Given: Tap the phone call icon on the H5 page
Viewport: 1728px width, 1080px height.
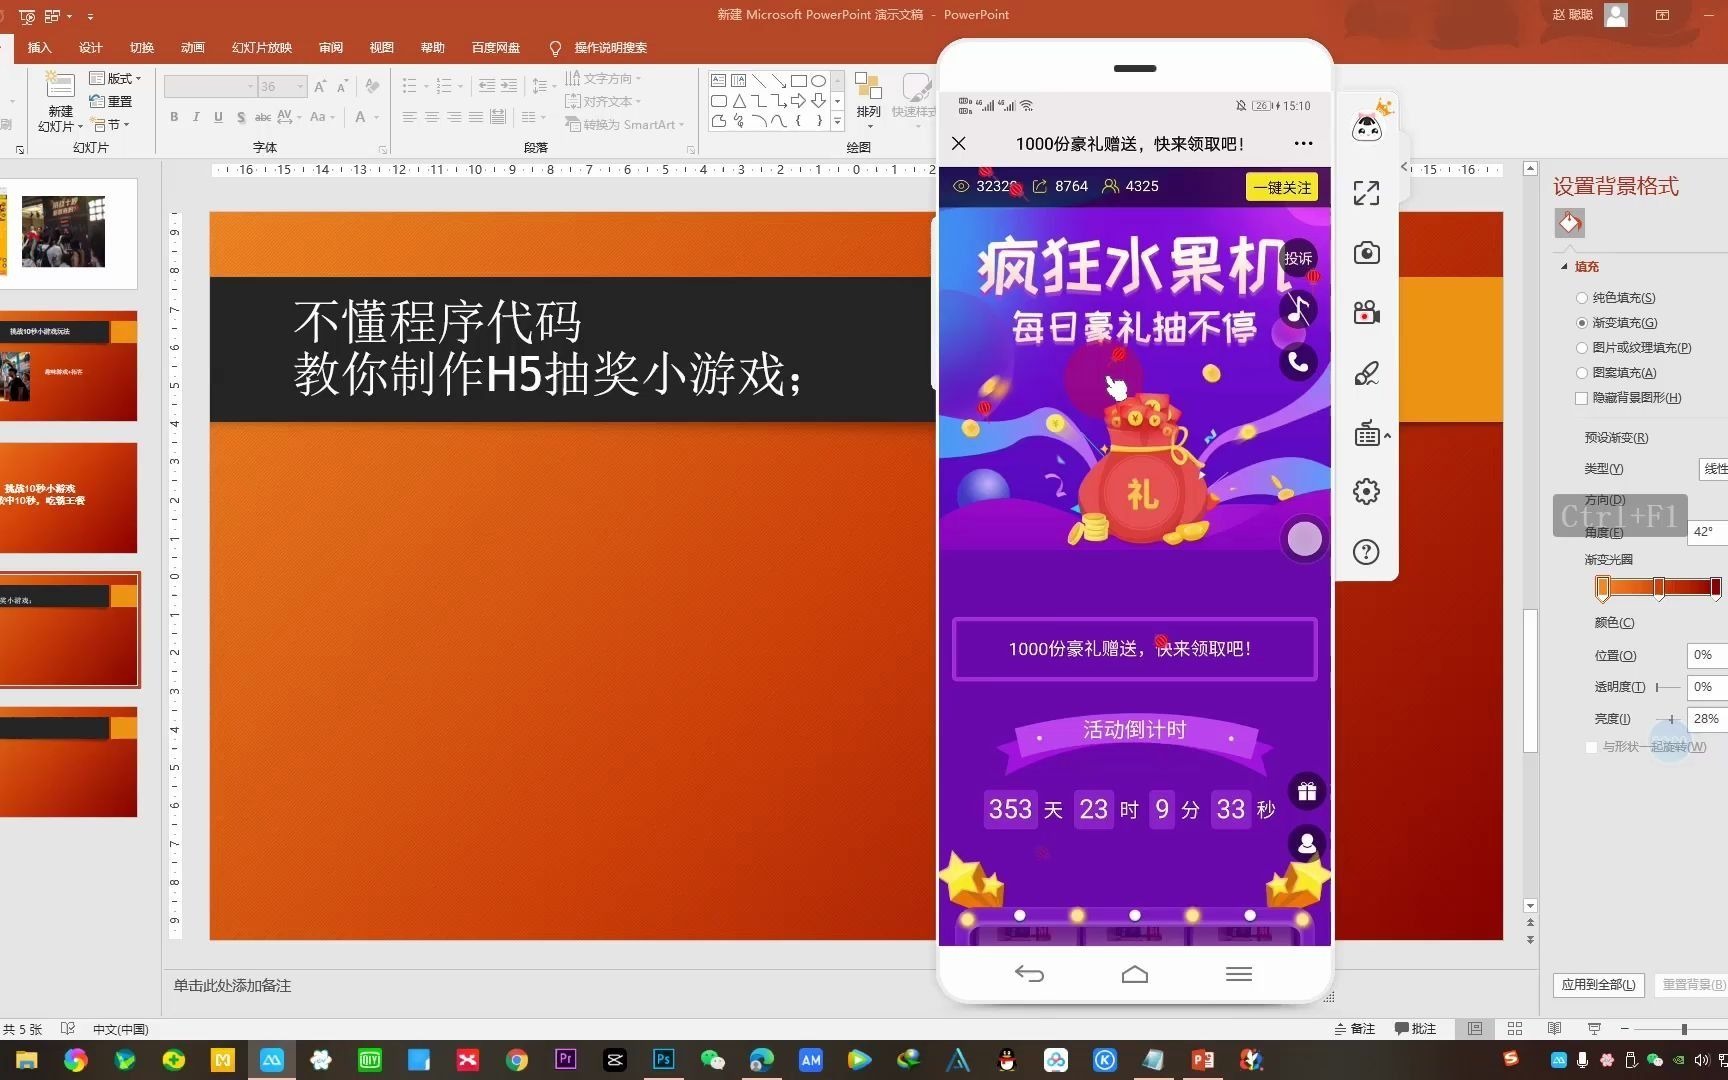Looking at the screenshot, I should pyautogui.click(x=1298, y=362).
